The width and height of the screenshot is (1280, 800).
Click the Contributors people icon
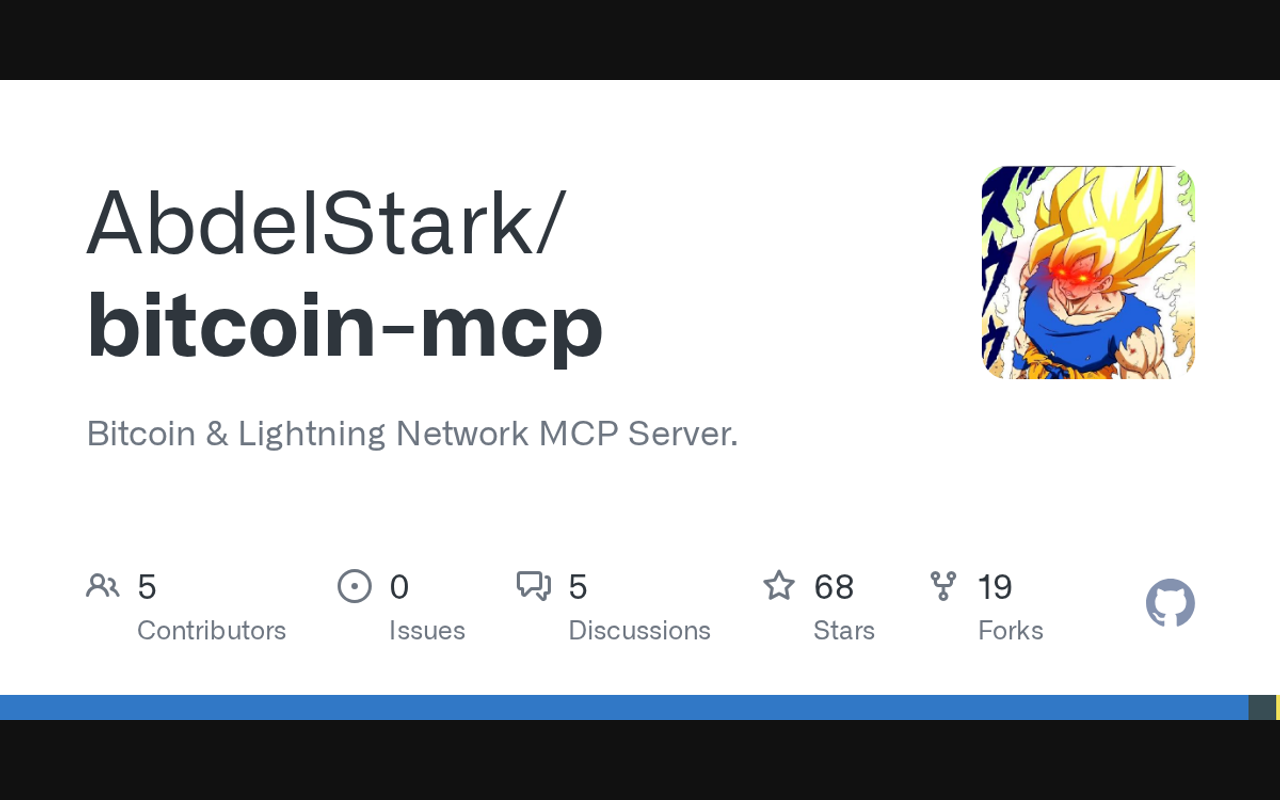point(103,586)
